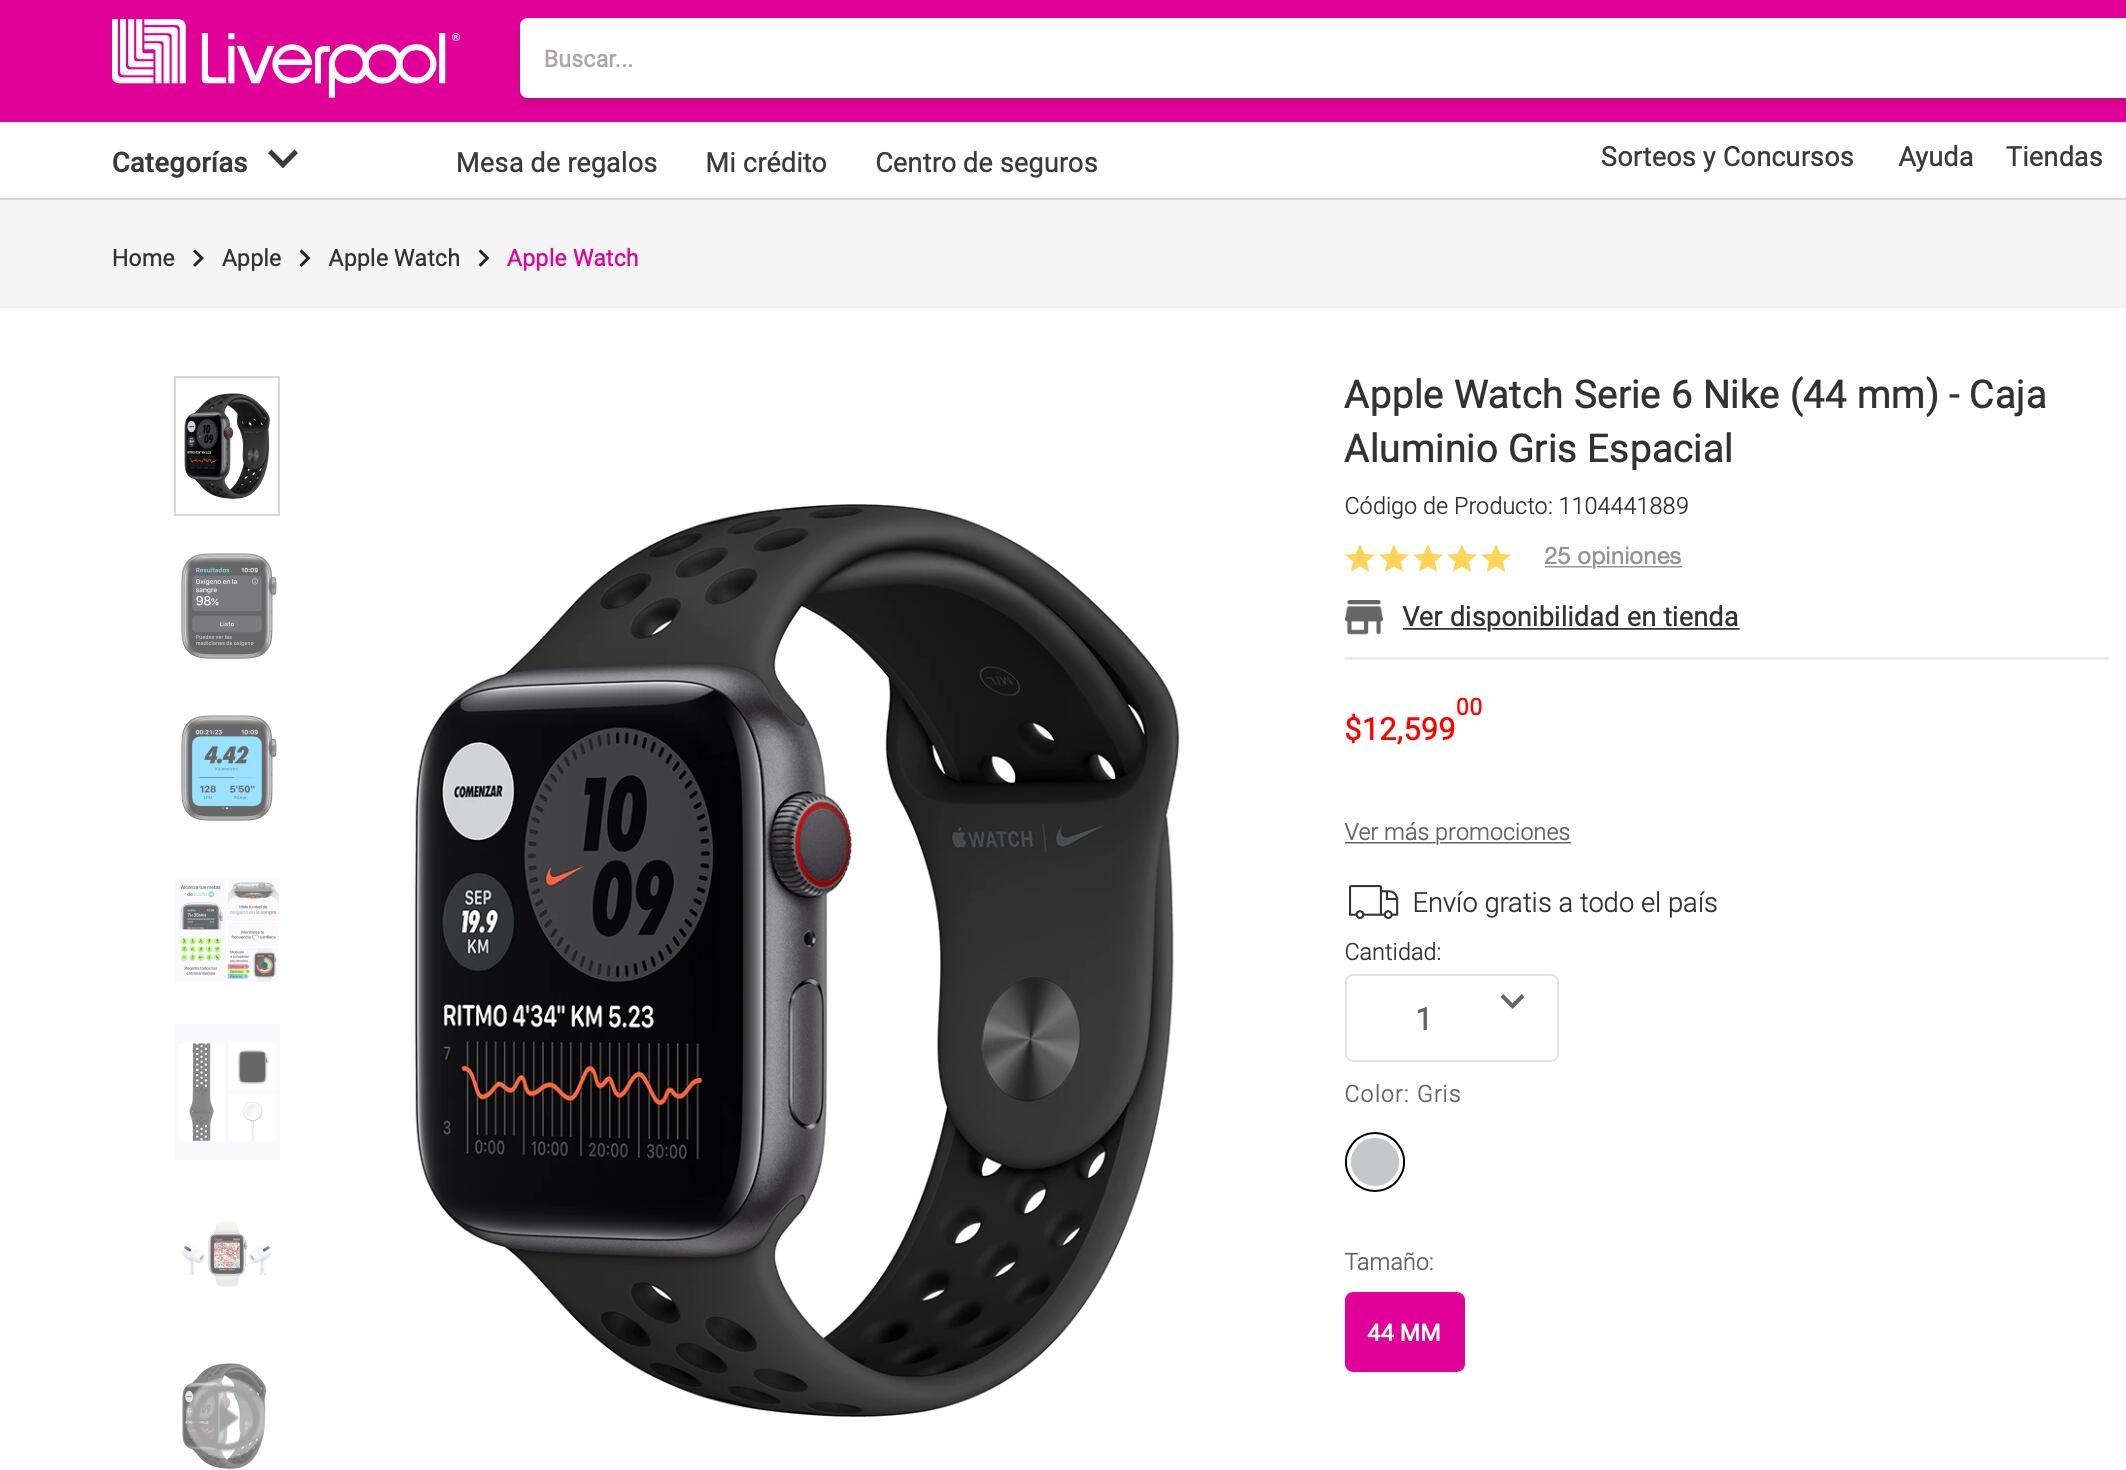Expand the Categorías dropdown
The image size is (2126, 1470).
[x=205, y=161]
